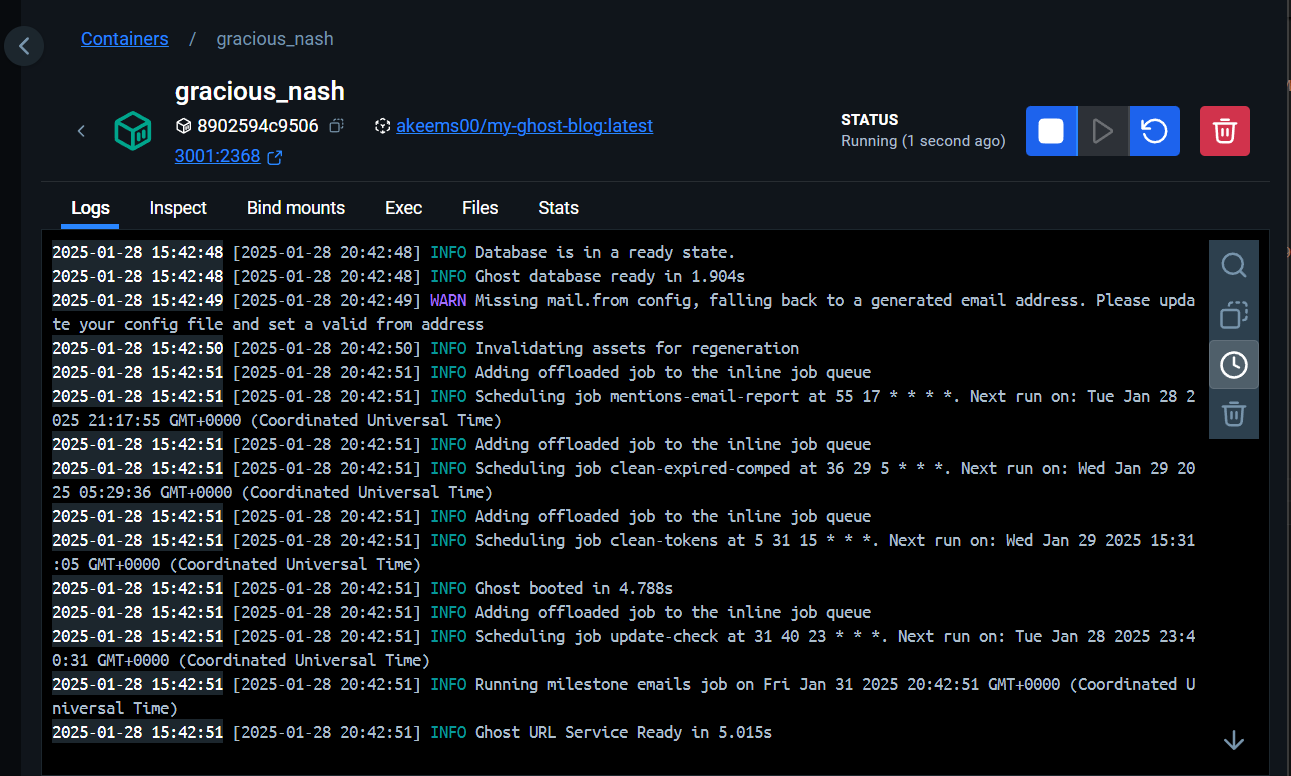Click 'Running milestone emails job' log line
1291x776 pixels.
pos(623,696)
